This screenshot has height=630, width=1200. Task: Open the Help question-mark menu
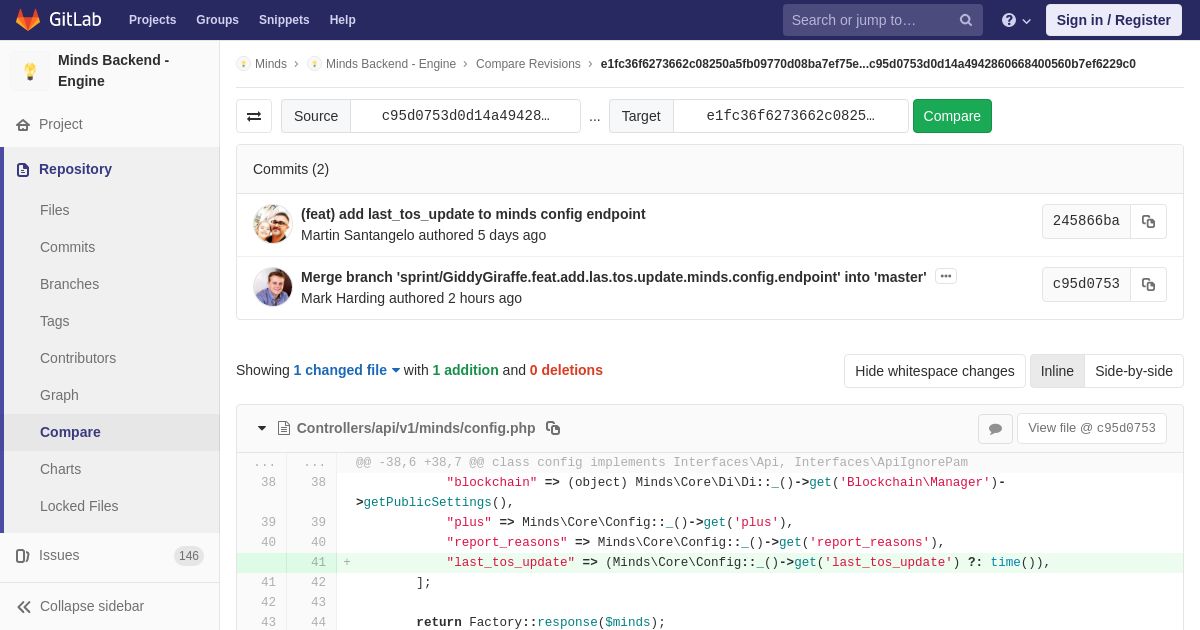pos(1016,20)
